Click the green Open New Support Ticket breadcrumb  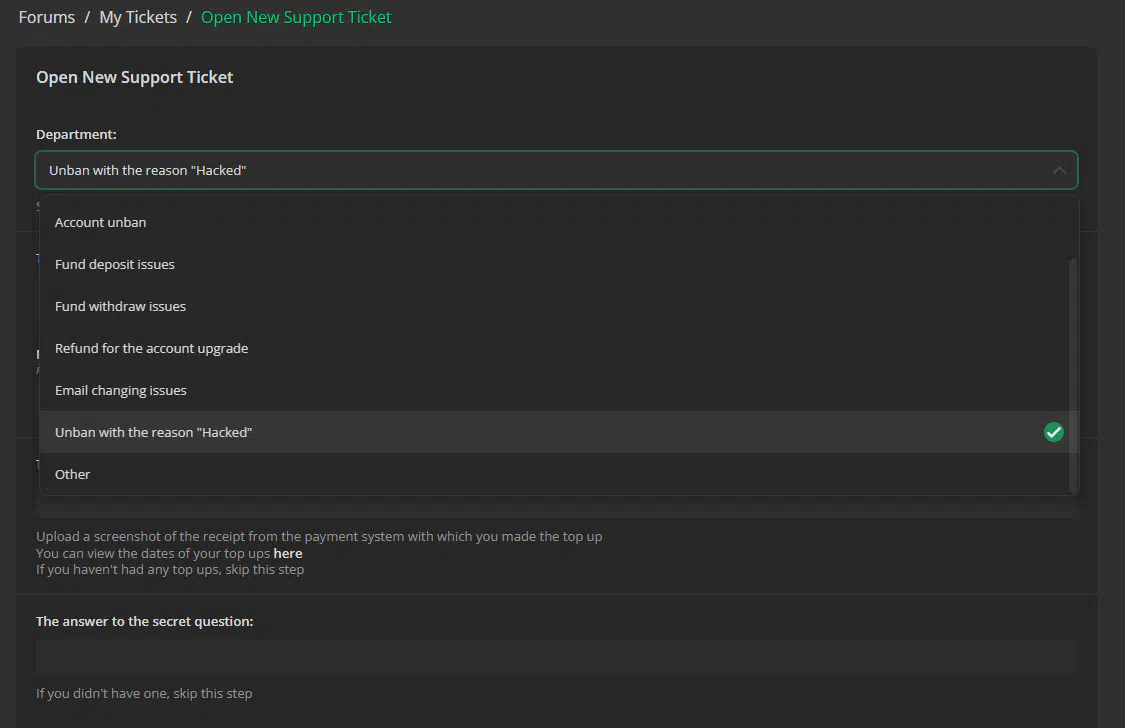click(296, 17)
